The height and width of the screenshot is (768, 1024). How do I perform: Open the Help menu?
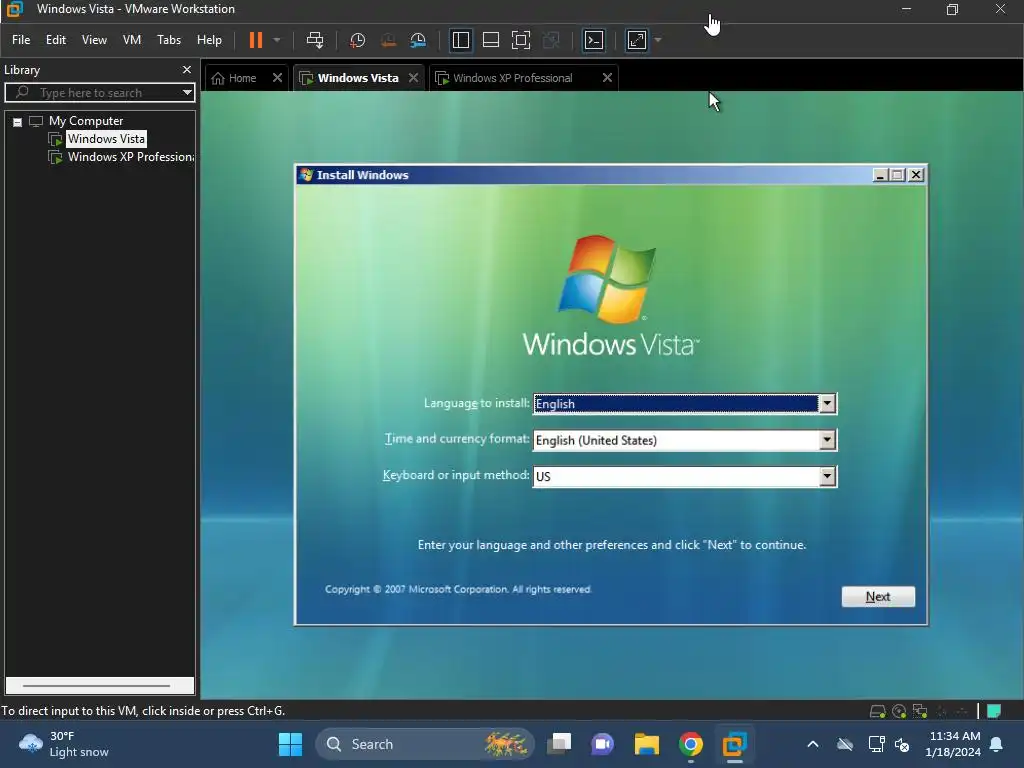pyautogui.click(x=209, y=40)
